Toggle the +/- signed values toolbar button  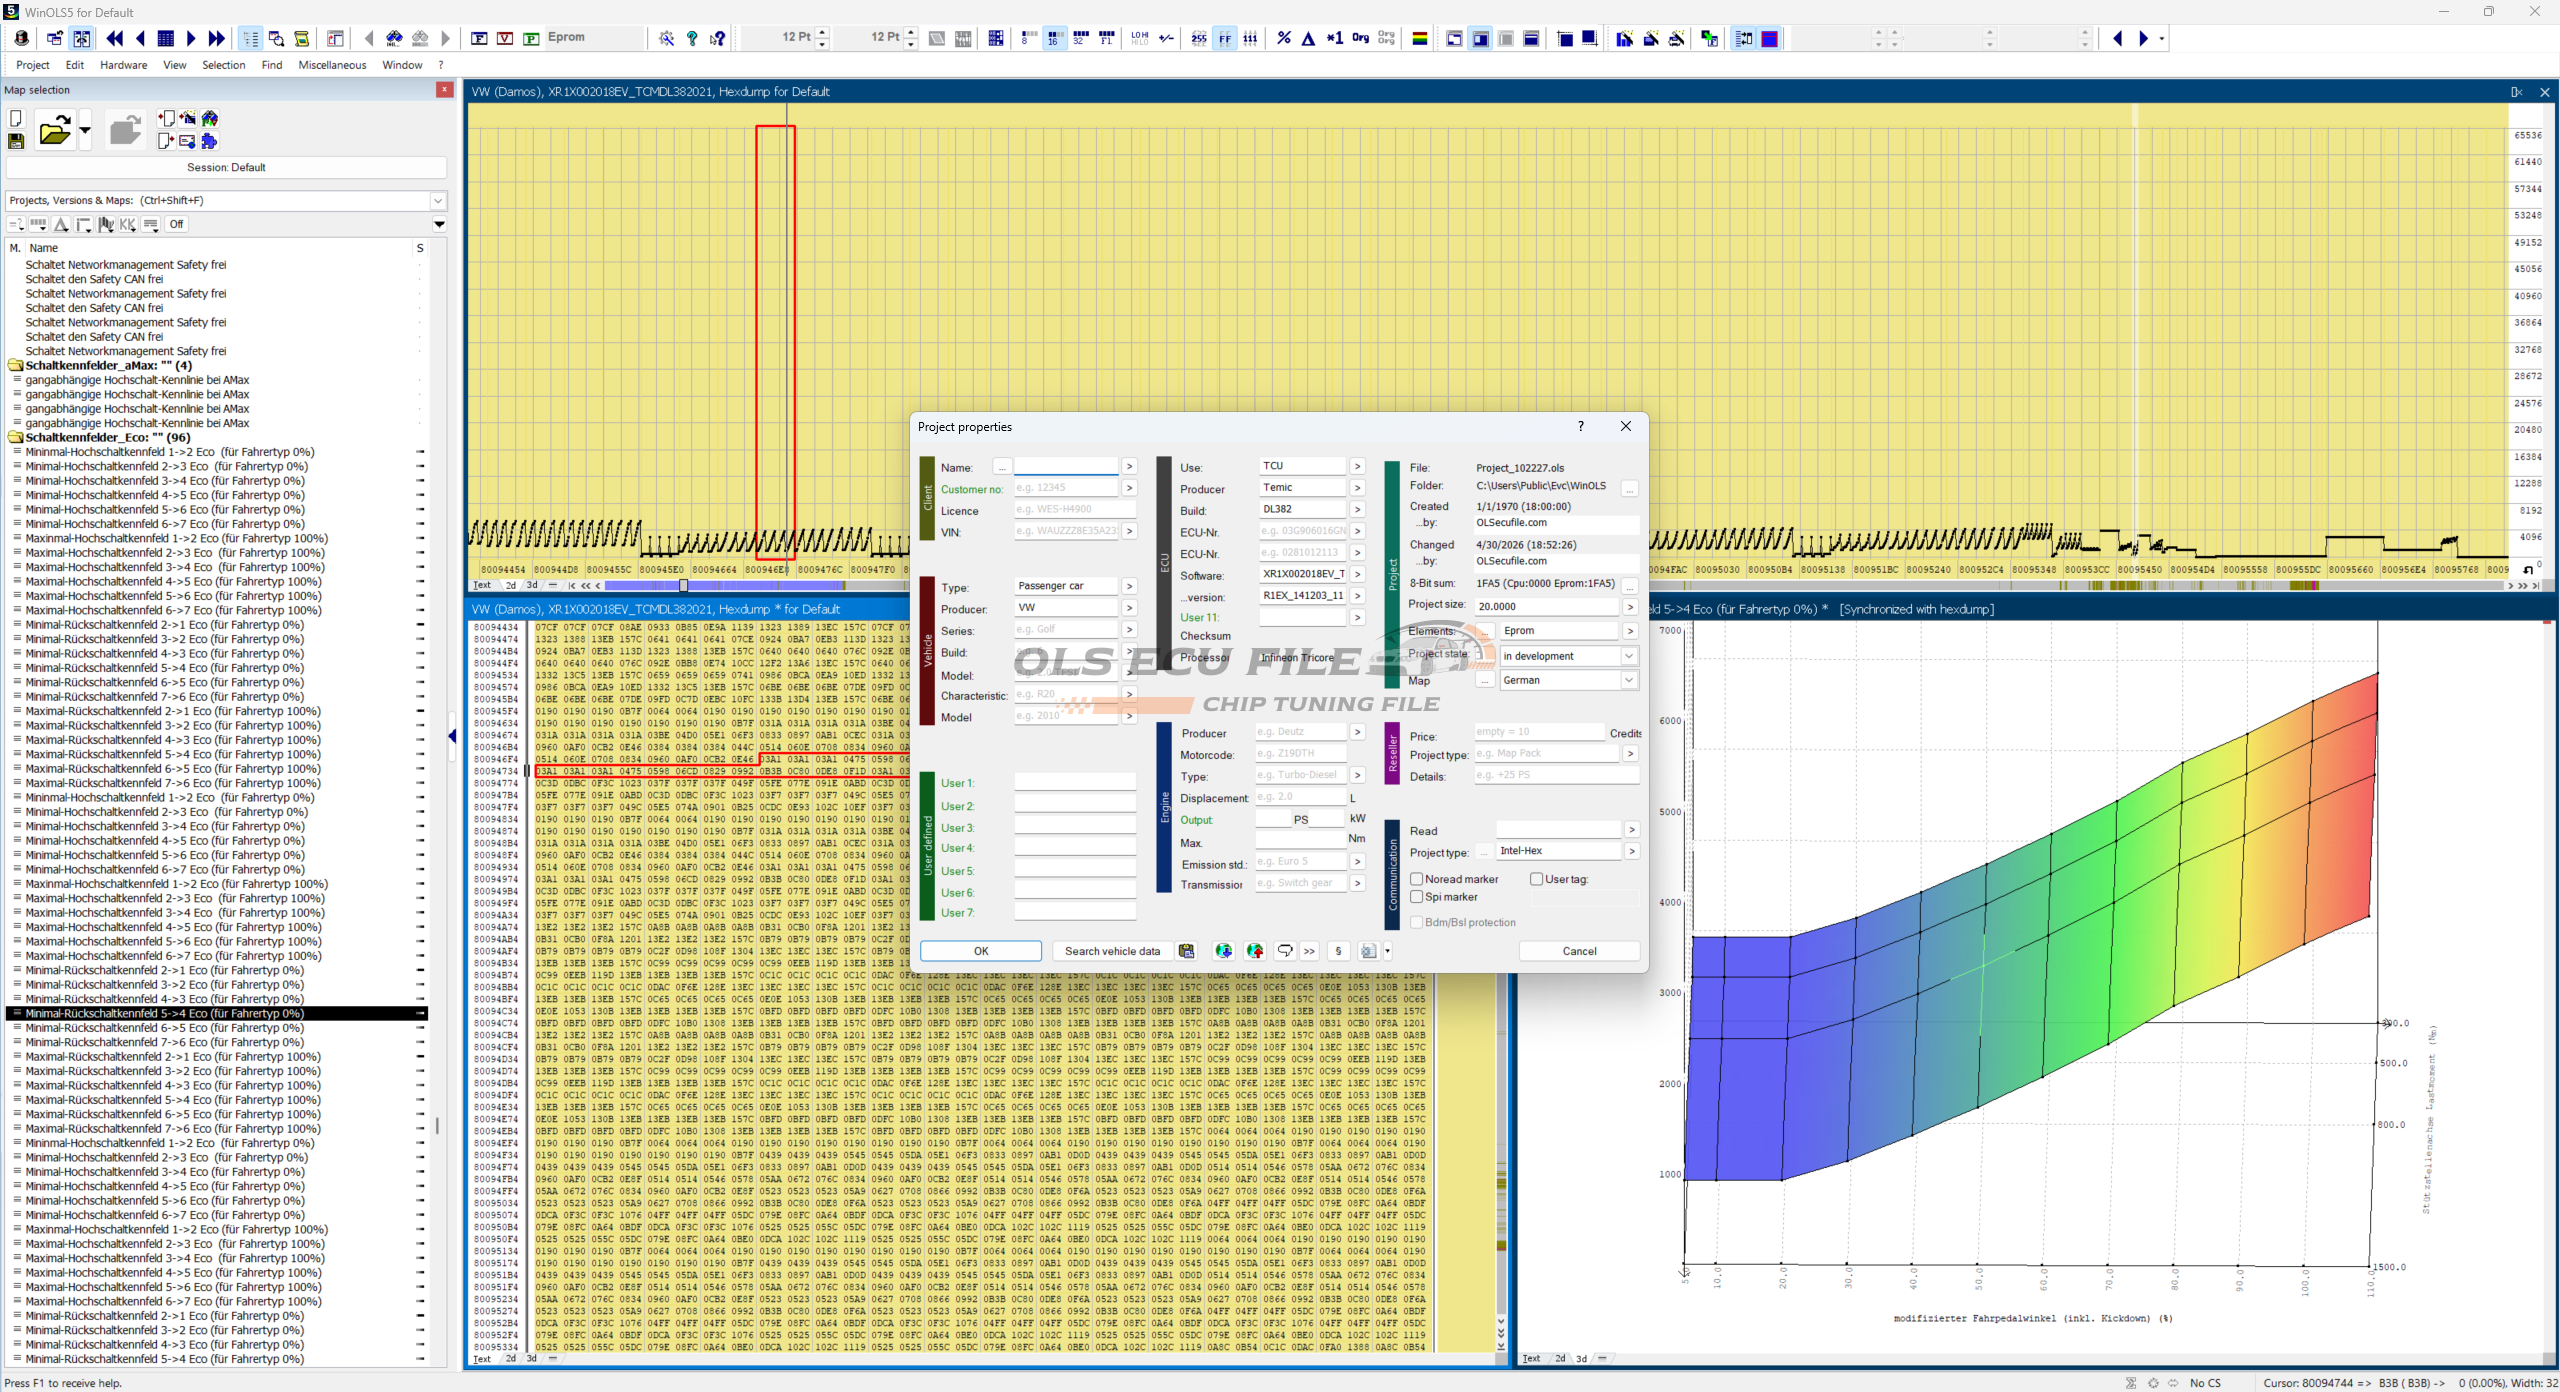[1166, 39]
